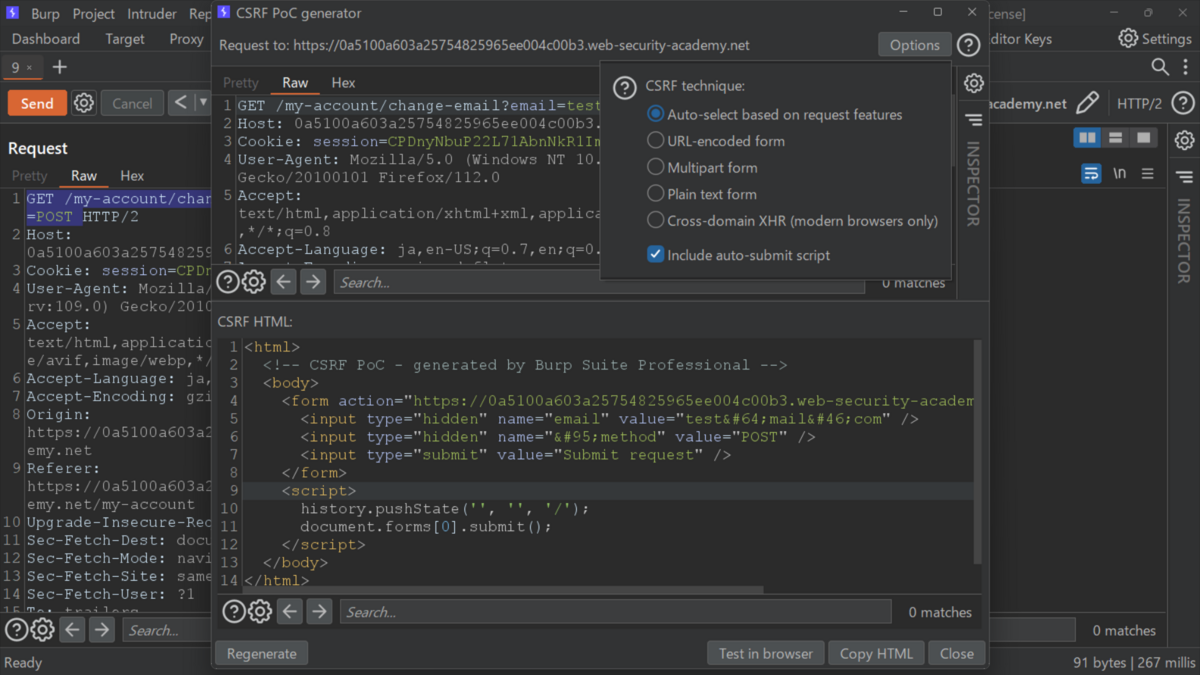Click Inspector list icon in CSRF dialog
1200x675 pixels.
tap(973, 120)
